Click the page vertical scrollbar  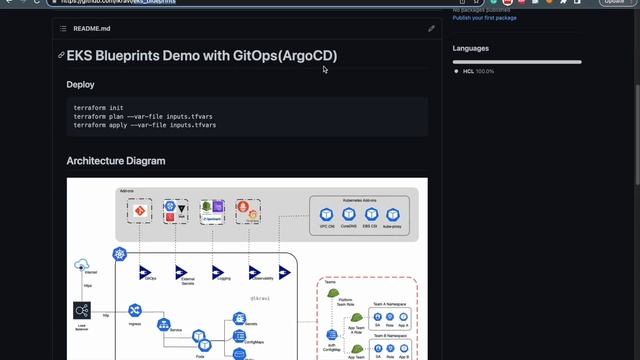click(637, 135)
